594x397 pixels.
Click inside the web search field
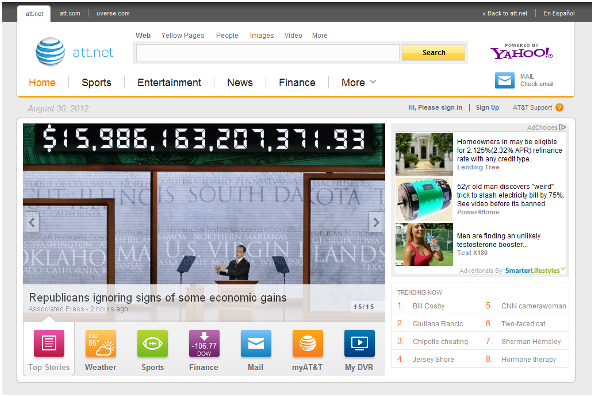(x=267, y=53)
